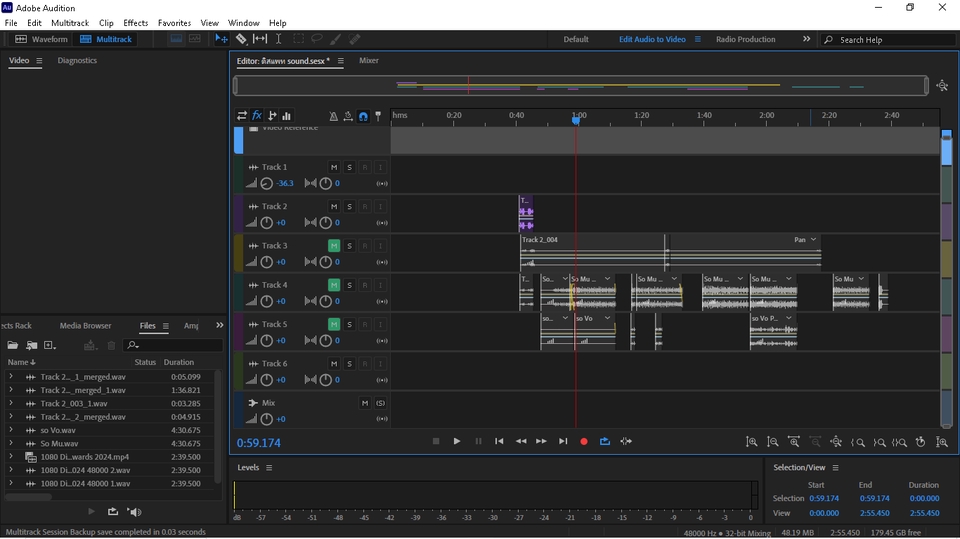960x539 pixels.
Task: Toggle the metronome icon
Action: point(333,116)
